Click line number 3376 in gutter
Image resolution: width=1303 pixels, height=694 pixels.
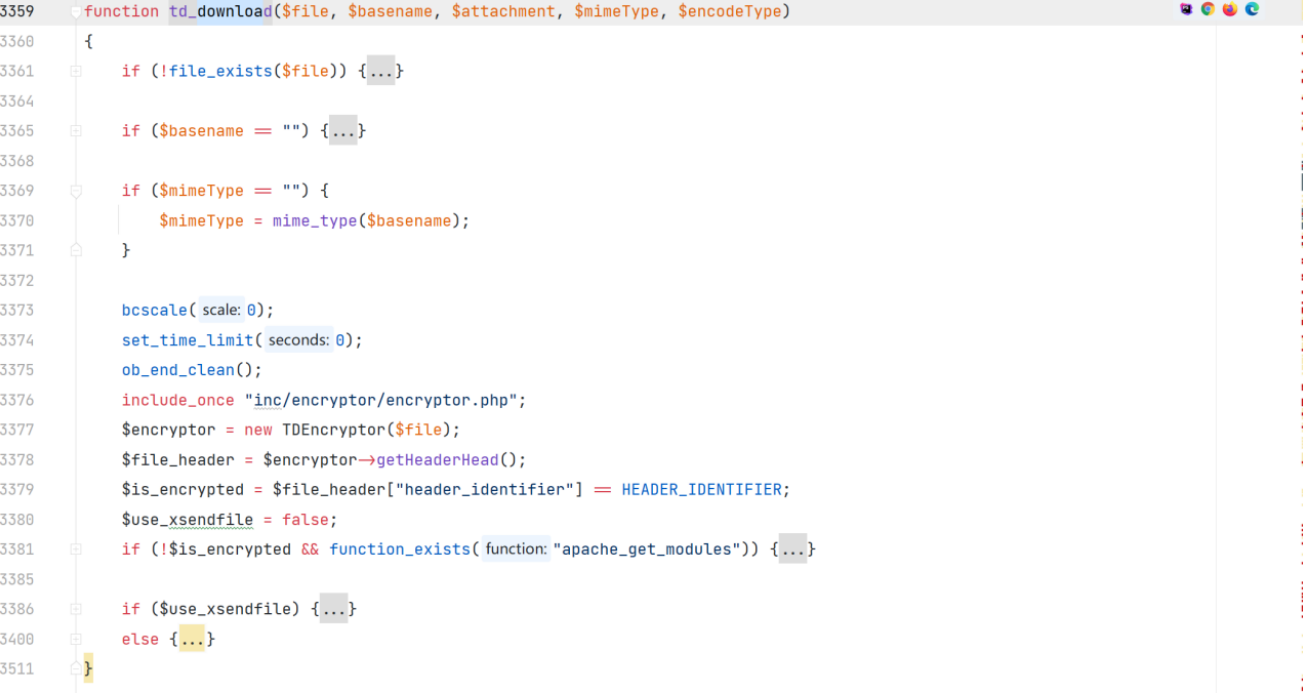coord(17,400)
